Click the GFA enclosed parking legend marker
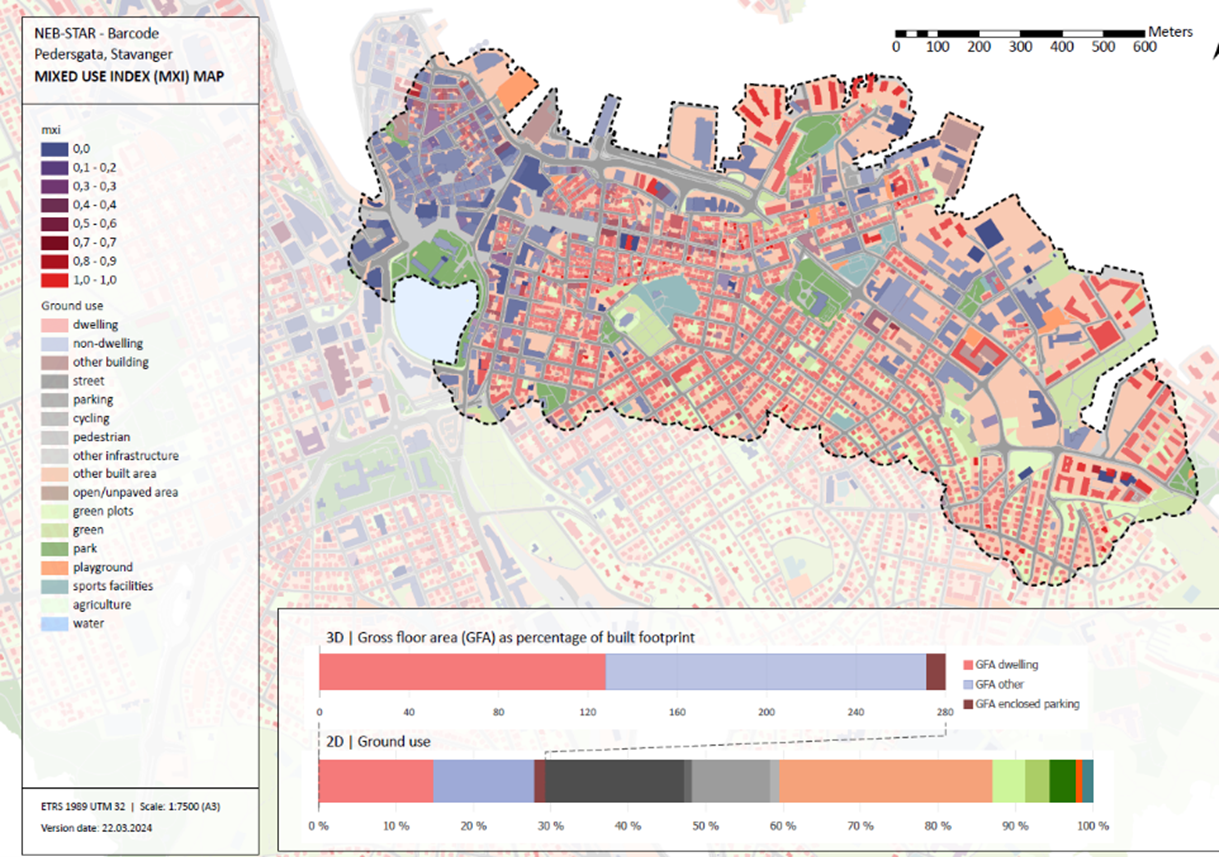This screenshot has width=1219, height=857. point(966,704)
